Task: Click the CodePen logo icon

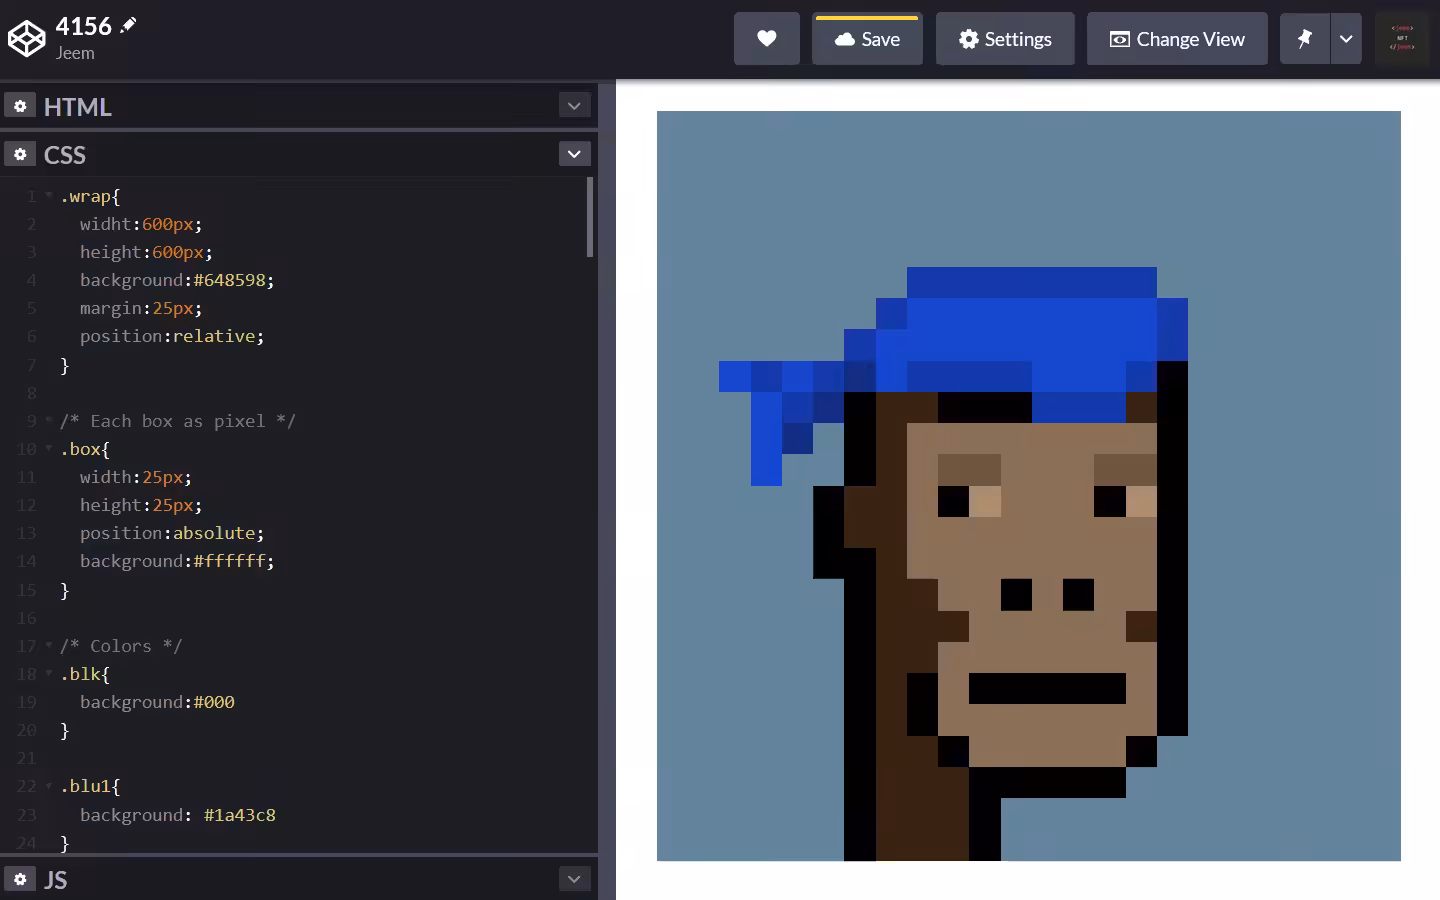Action: (x=27, y=39)
